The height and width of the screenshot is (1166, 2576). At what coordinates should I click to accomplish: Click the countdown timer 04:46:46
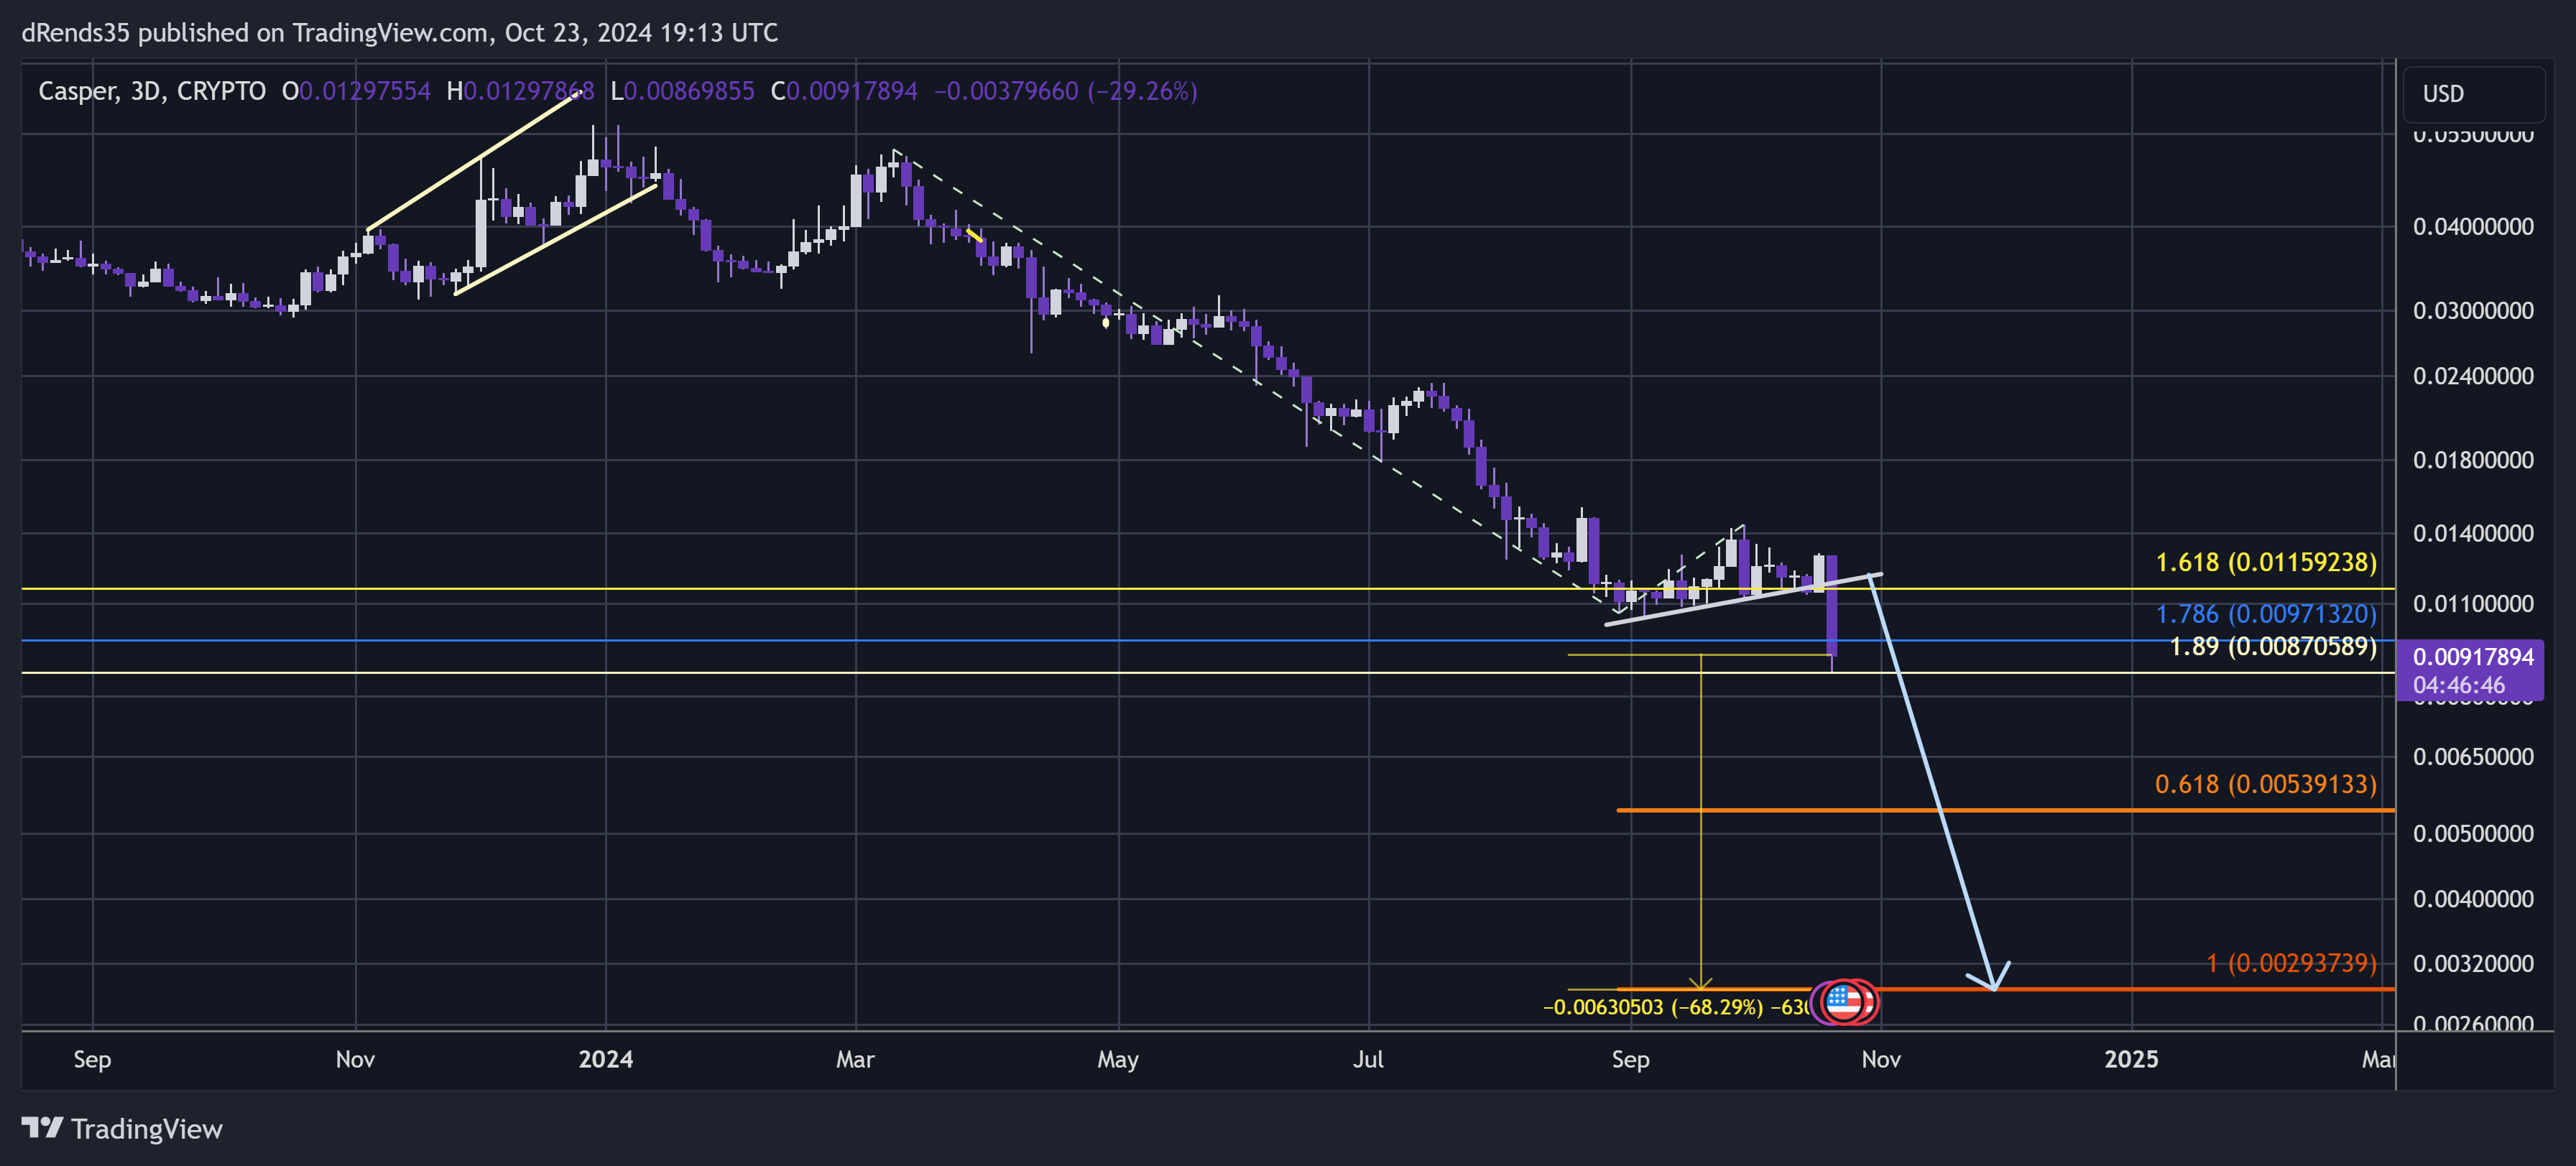pyautogui.click(x=2458, y=685)
